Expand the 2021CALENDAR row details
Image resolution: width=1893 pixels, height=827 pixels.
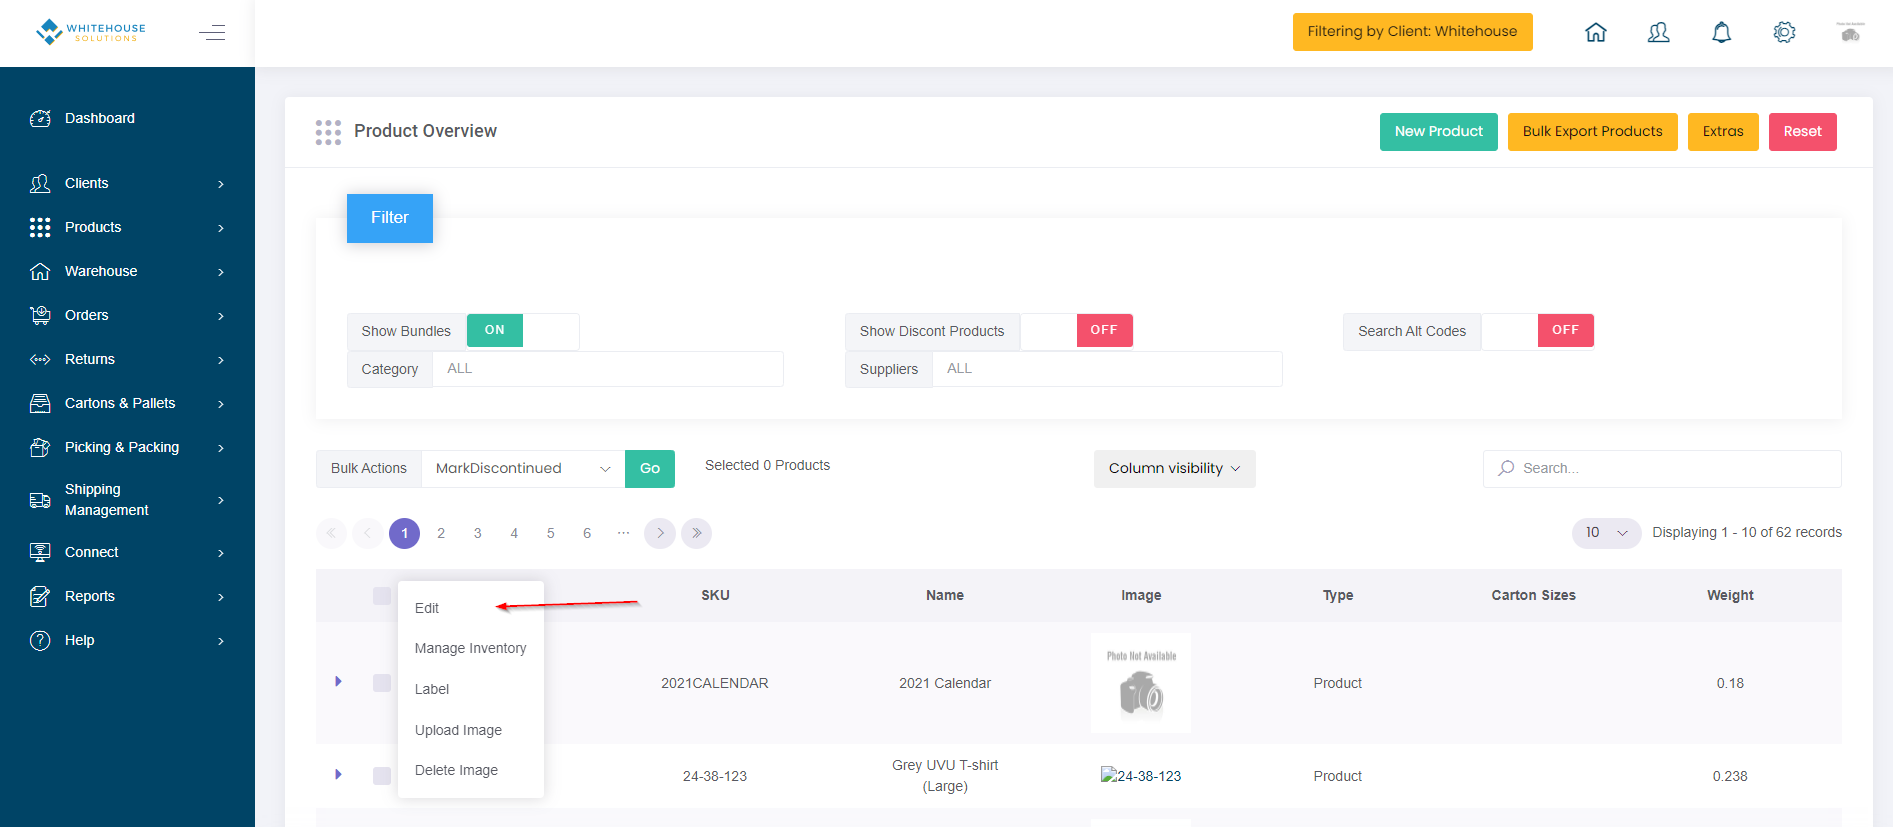point(338,682)
